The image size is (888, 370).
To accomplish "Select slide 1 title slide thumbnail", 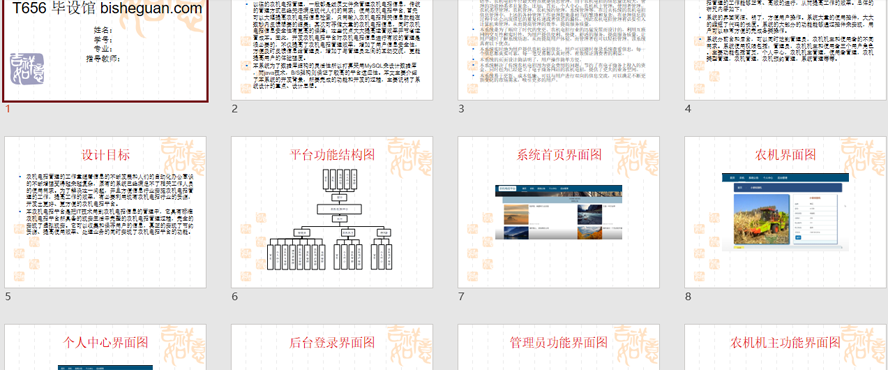I will coord(105,50).
